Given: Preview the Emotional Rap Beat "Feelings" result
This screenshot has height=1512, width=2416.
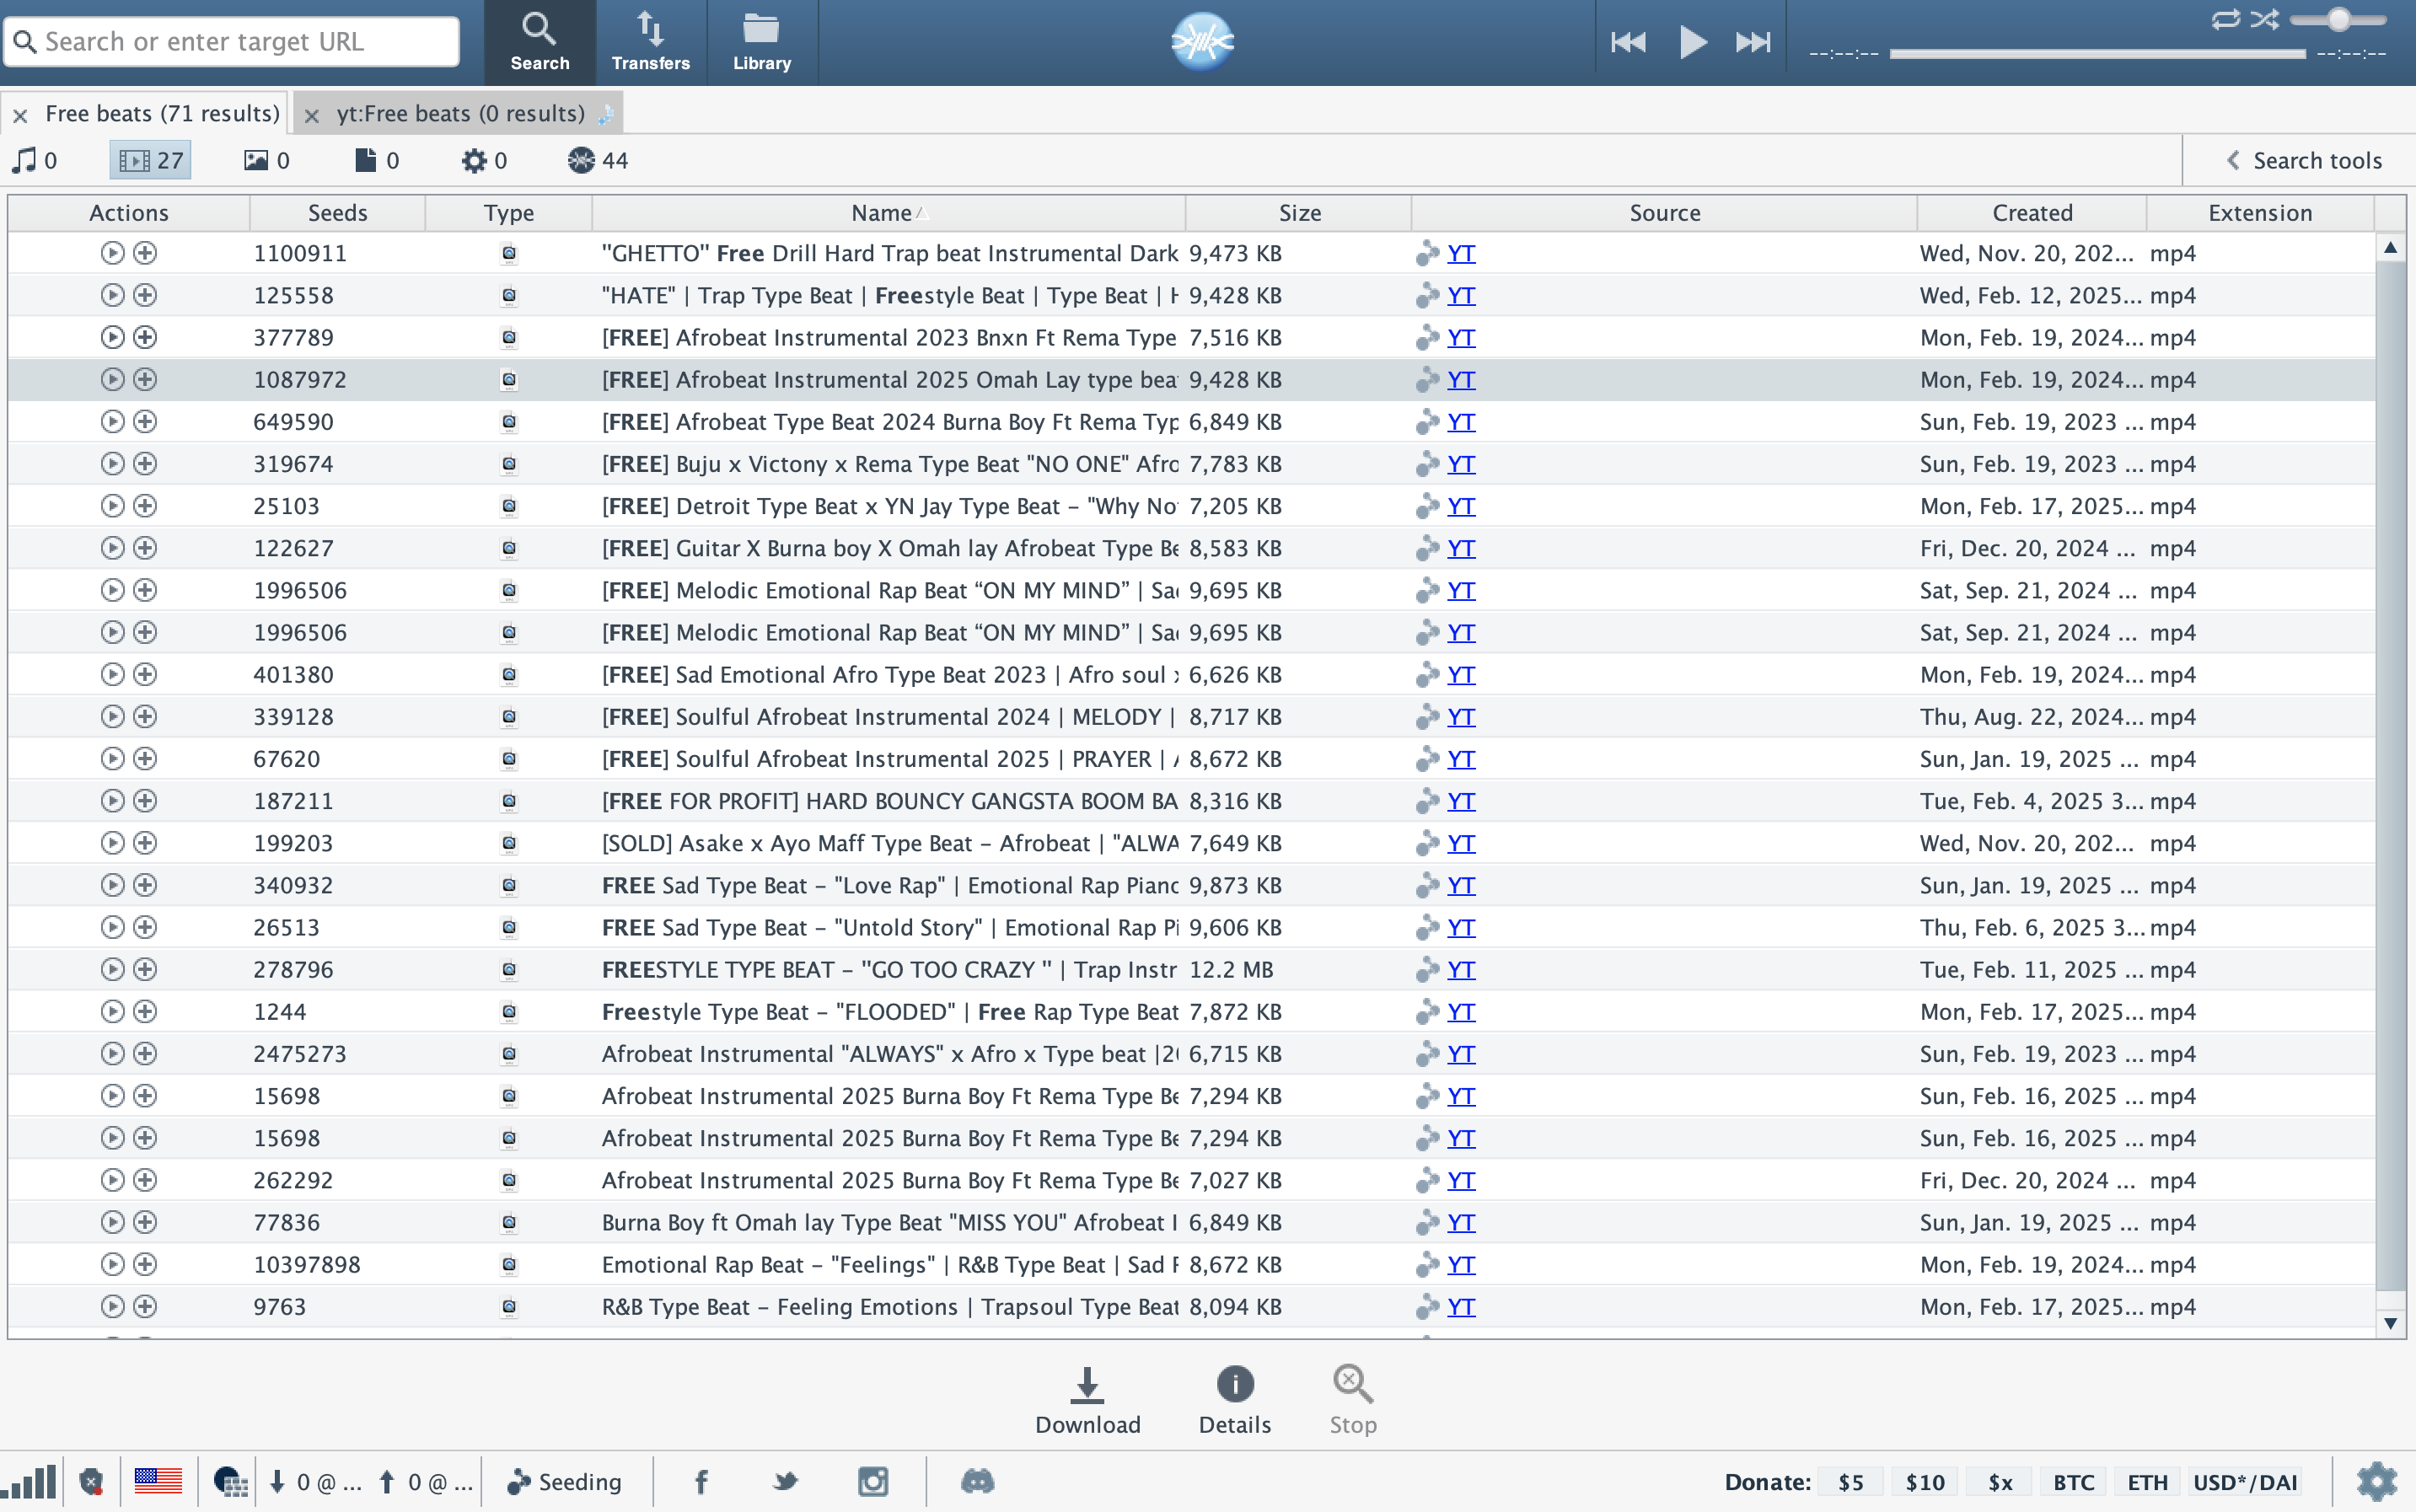Looking at the screenshot, I should coord(112,1264).
